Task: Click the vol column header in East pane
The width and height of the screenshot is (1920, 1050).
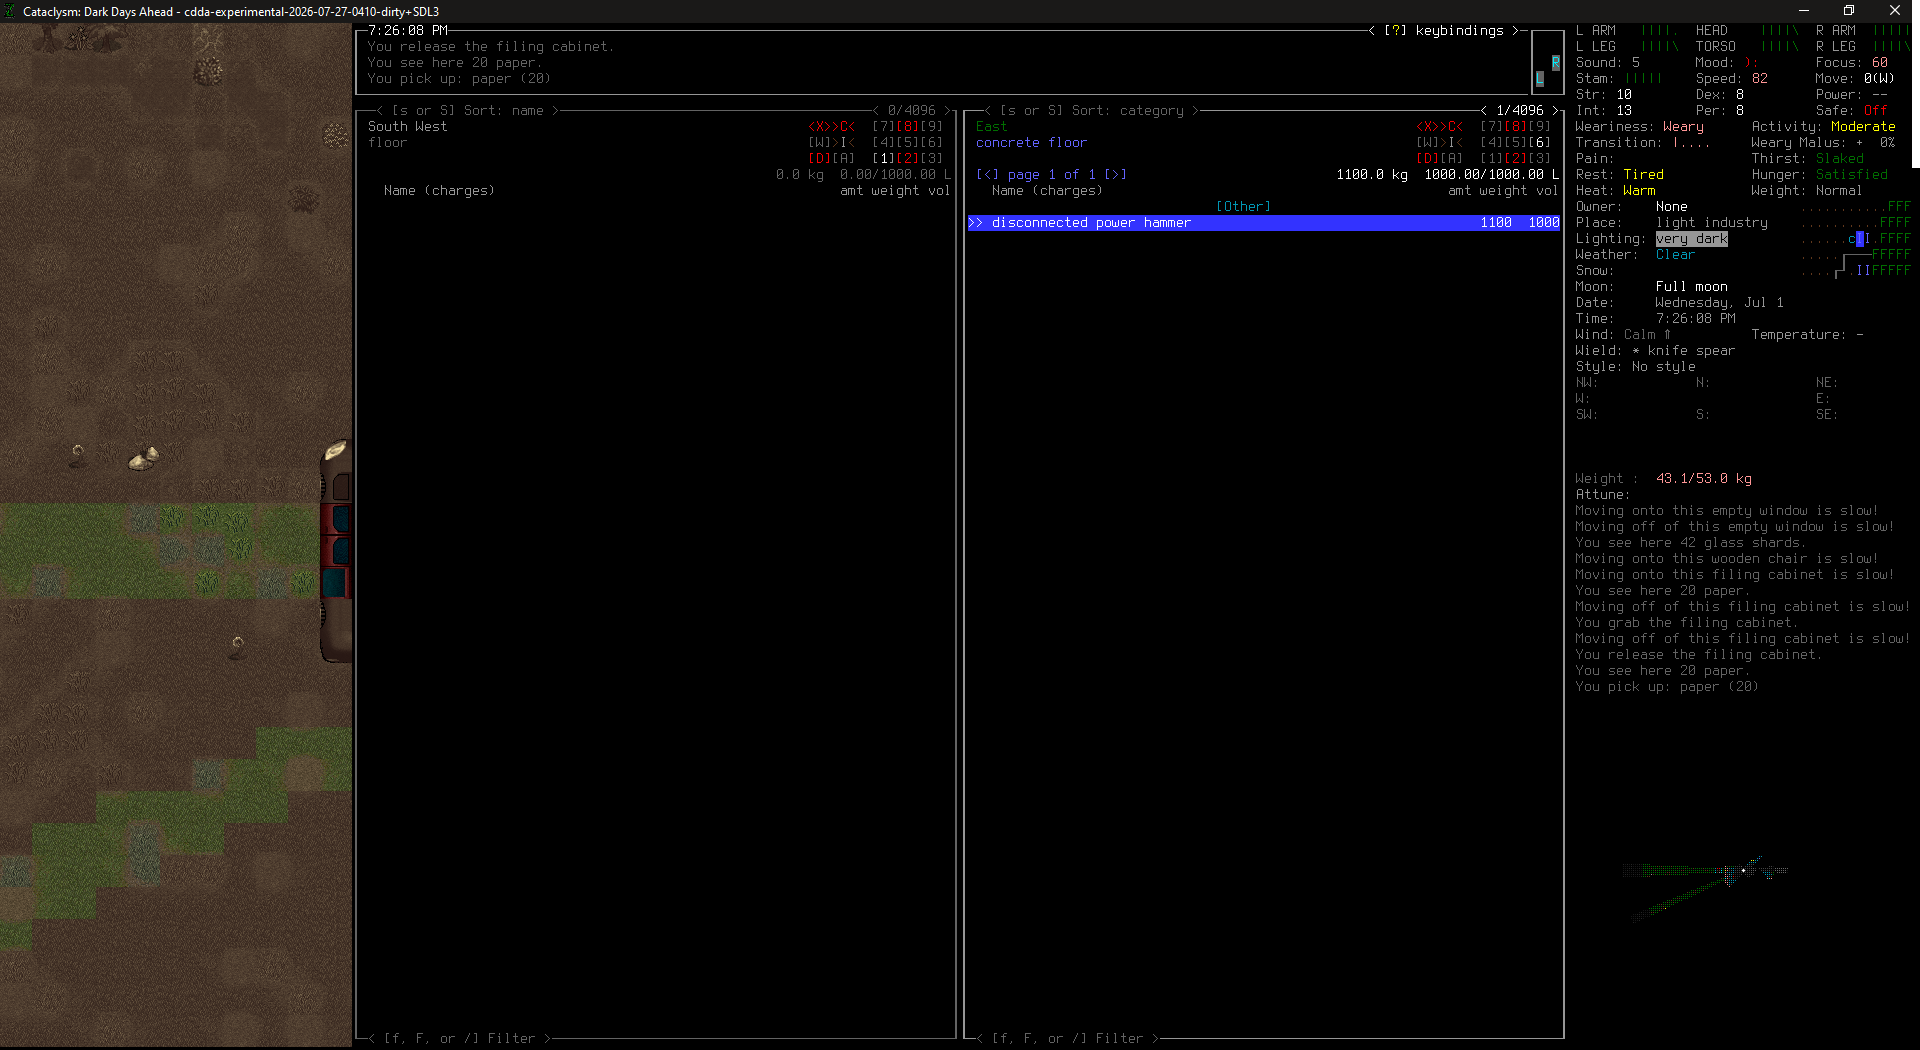Action: pyautogui.click(x=1547, y=191)
